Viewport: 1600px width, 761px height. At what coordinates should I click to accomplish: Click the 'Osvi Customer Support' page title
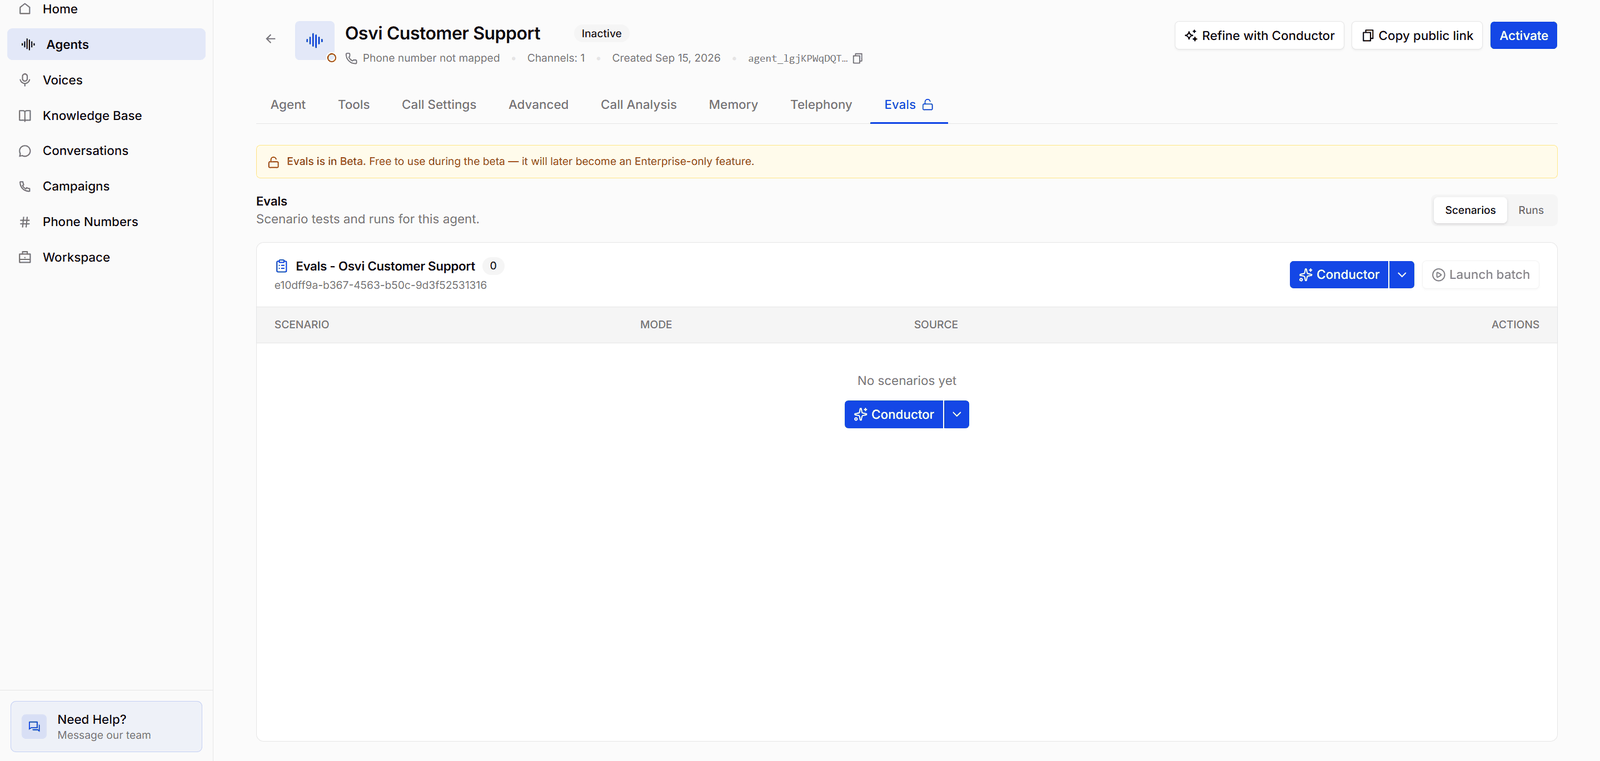click(x=443, y=33)
